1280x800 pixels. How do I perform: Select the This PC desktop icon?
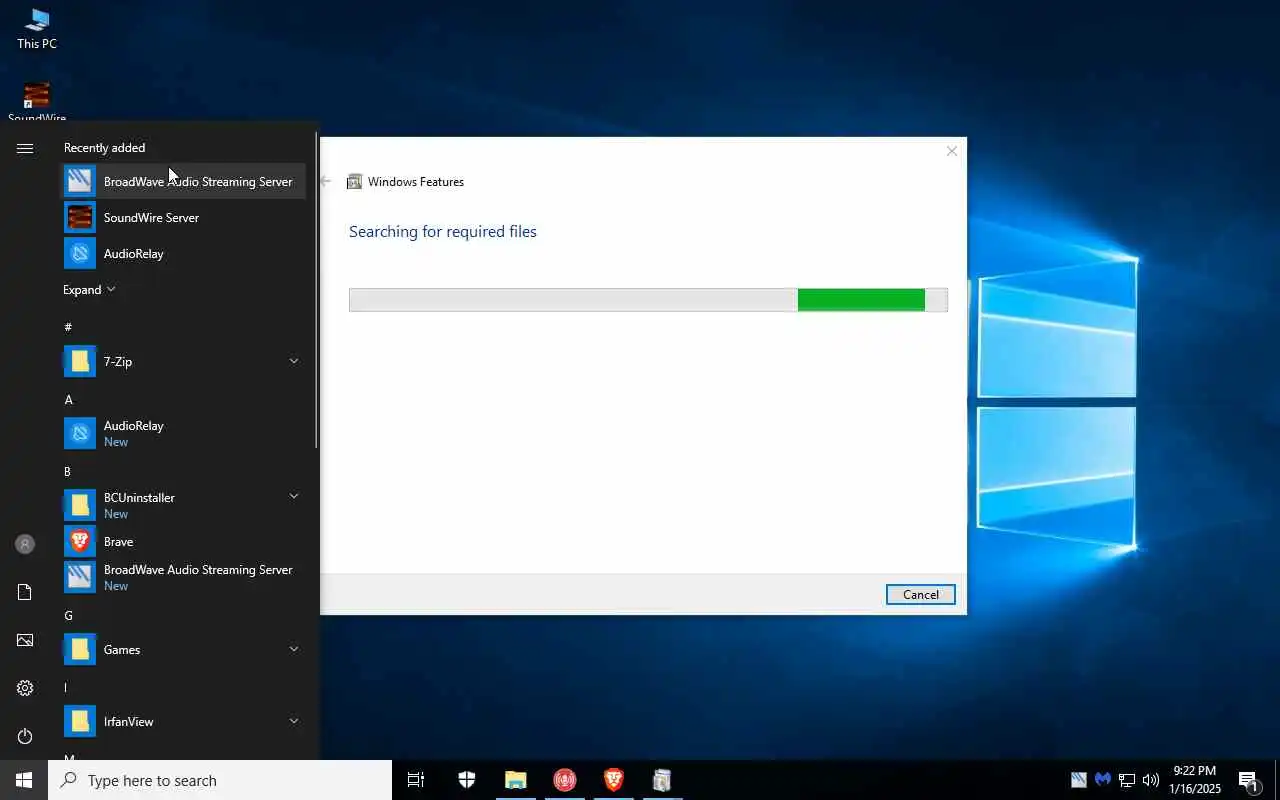click(37, 28)
